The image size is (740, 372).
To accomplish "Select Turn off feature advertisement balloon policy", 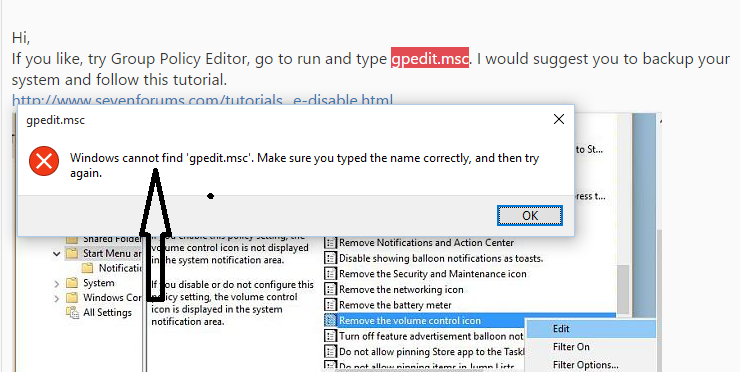I will [x=431, y=336].
